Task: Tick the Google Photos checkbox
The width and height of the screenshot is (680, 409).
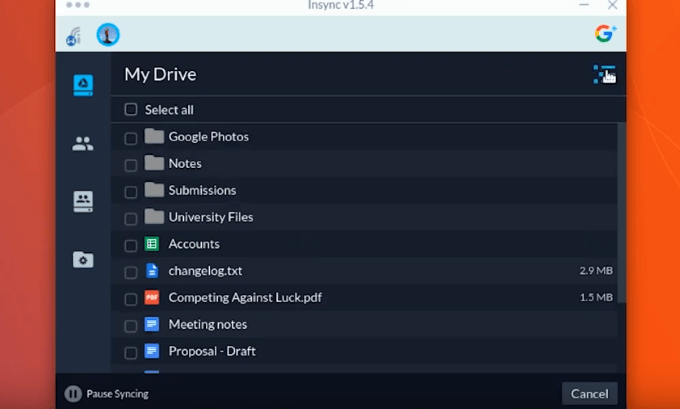Action: coord(131,138)
